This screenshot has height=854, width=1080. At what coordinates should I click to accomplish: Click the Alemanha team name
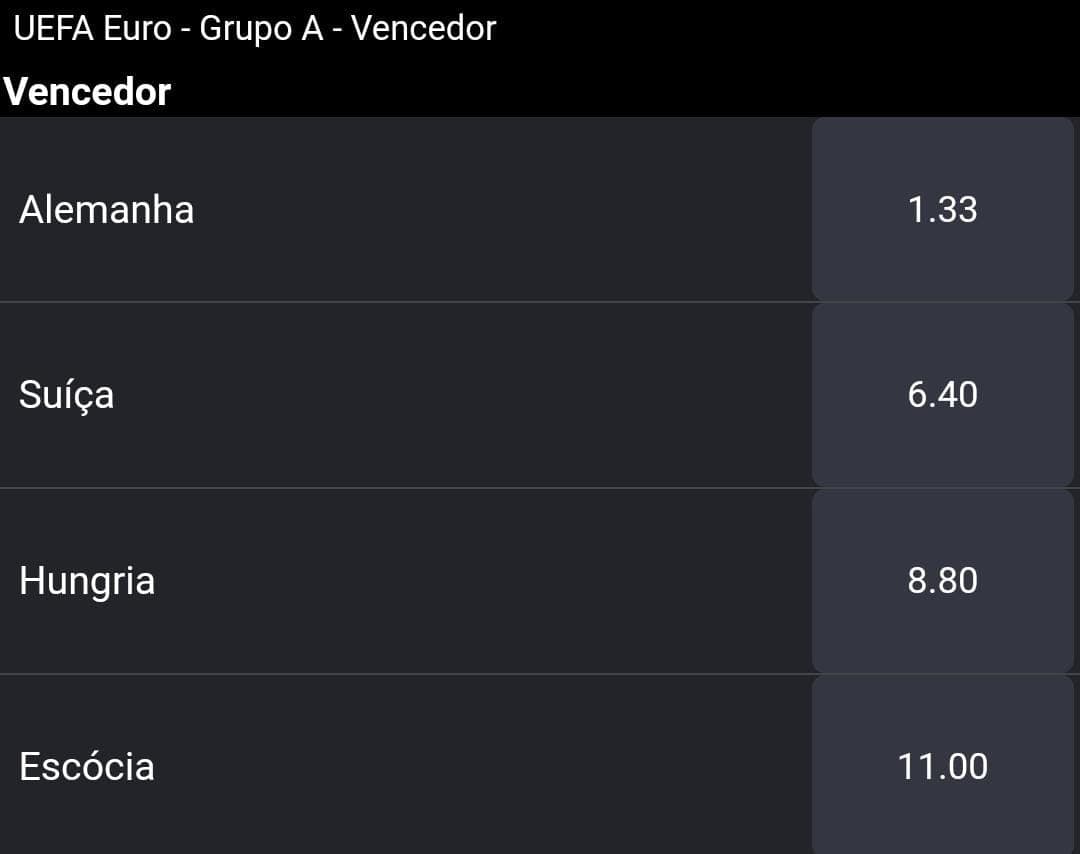[107, 209]
